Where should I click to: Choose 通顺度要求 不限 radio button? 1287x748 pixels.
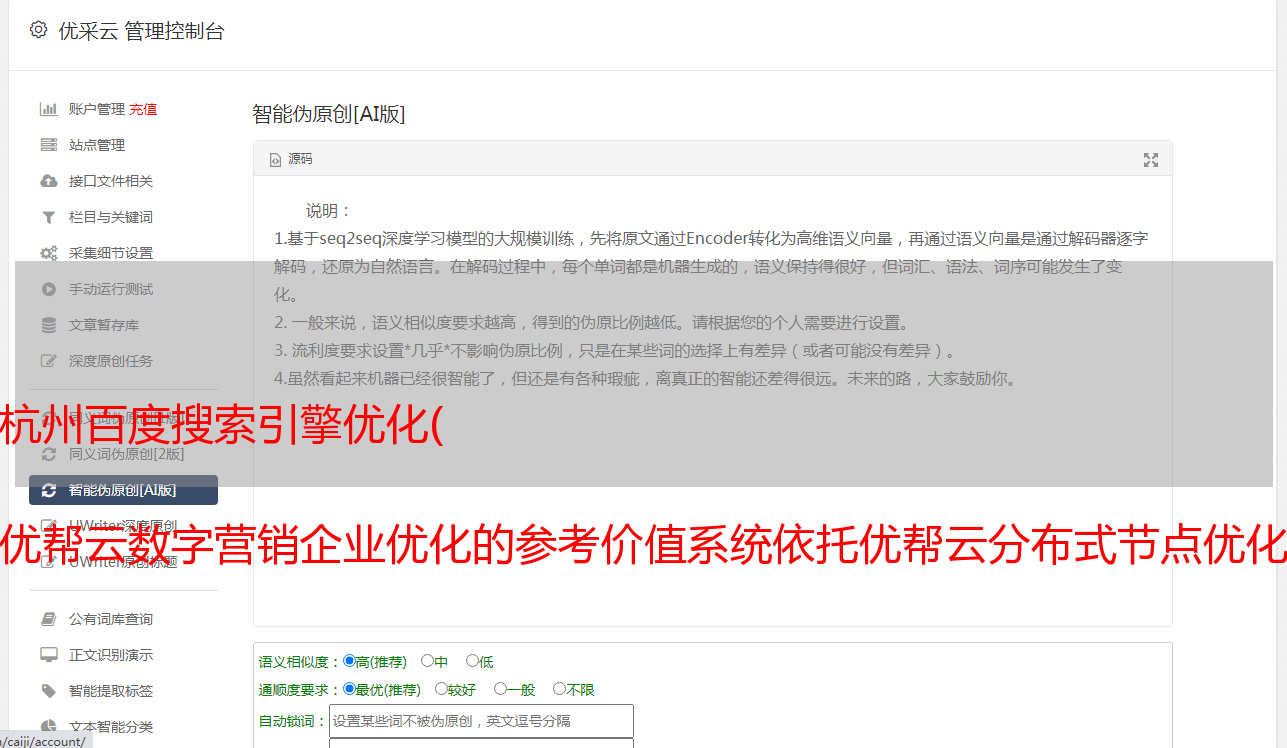(x=559, y=689)
